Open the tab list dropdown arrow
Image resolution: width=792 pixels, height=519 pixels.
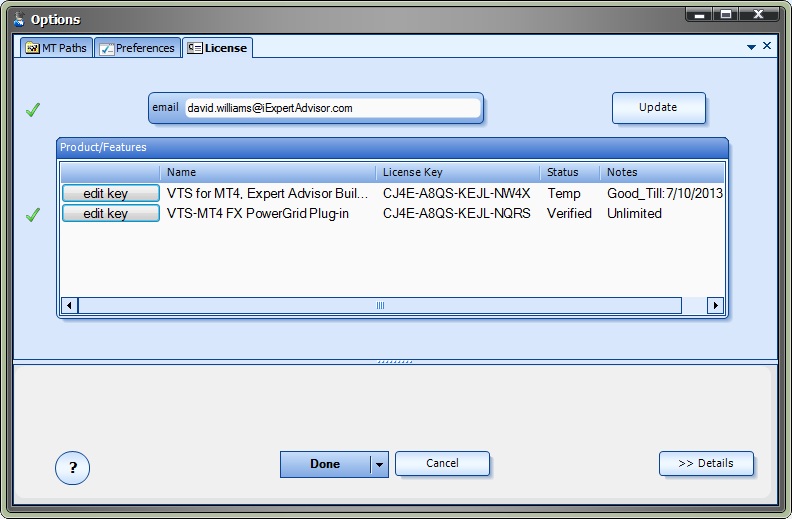pyautogui.click(x=751, y=47)
